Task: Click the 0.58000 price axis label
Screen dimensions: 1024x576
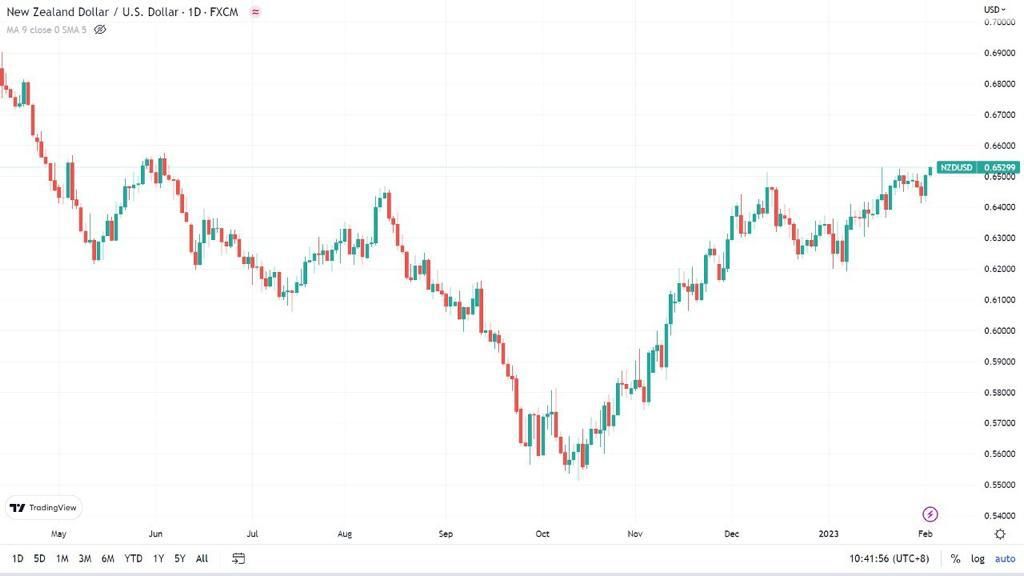Action: (x=1000, y=392)
